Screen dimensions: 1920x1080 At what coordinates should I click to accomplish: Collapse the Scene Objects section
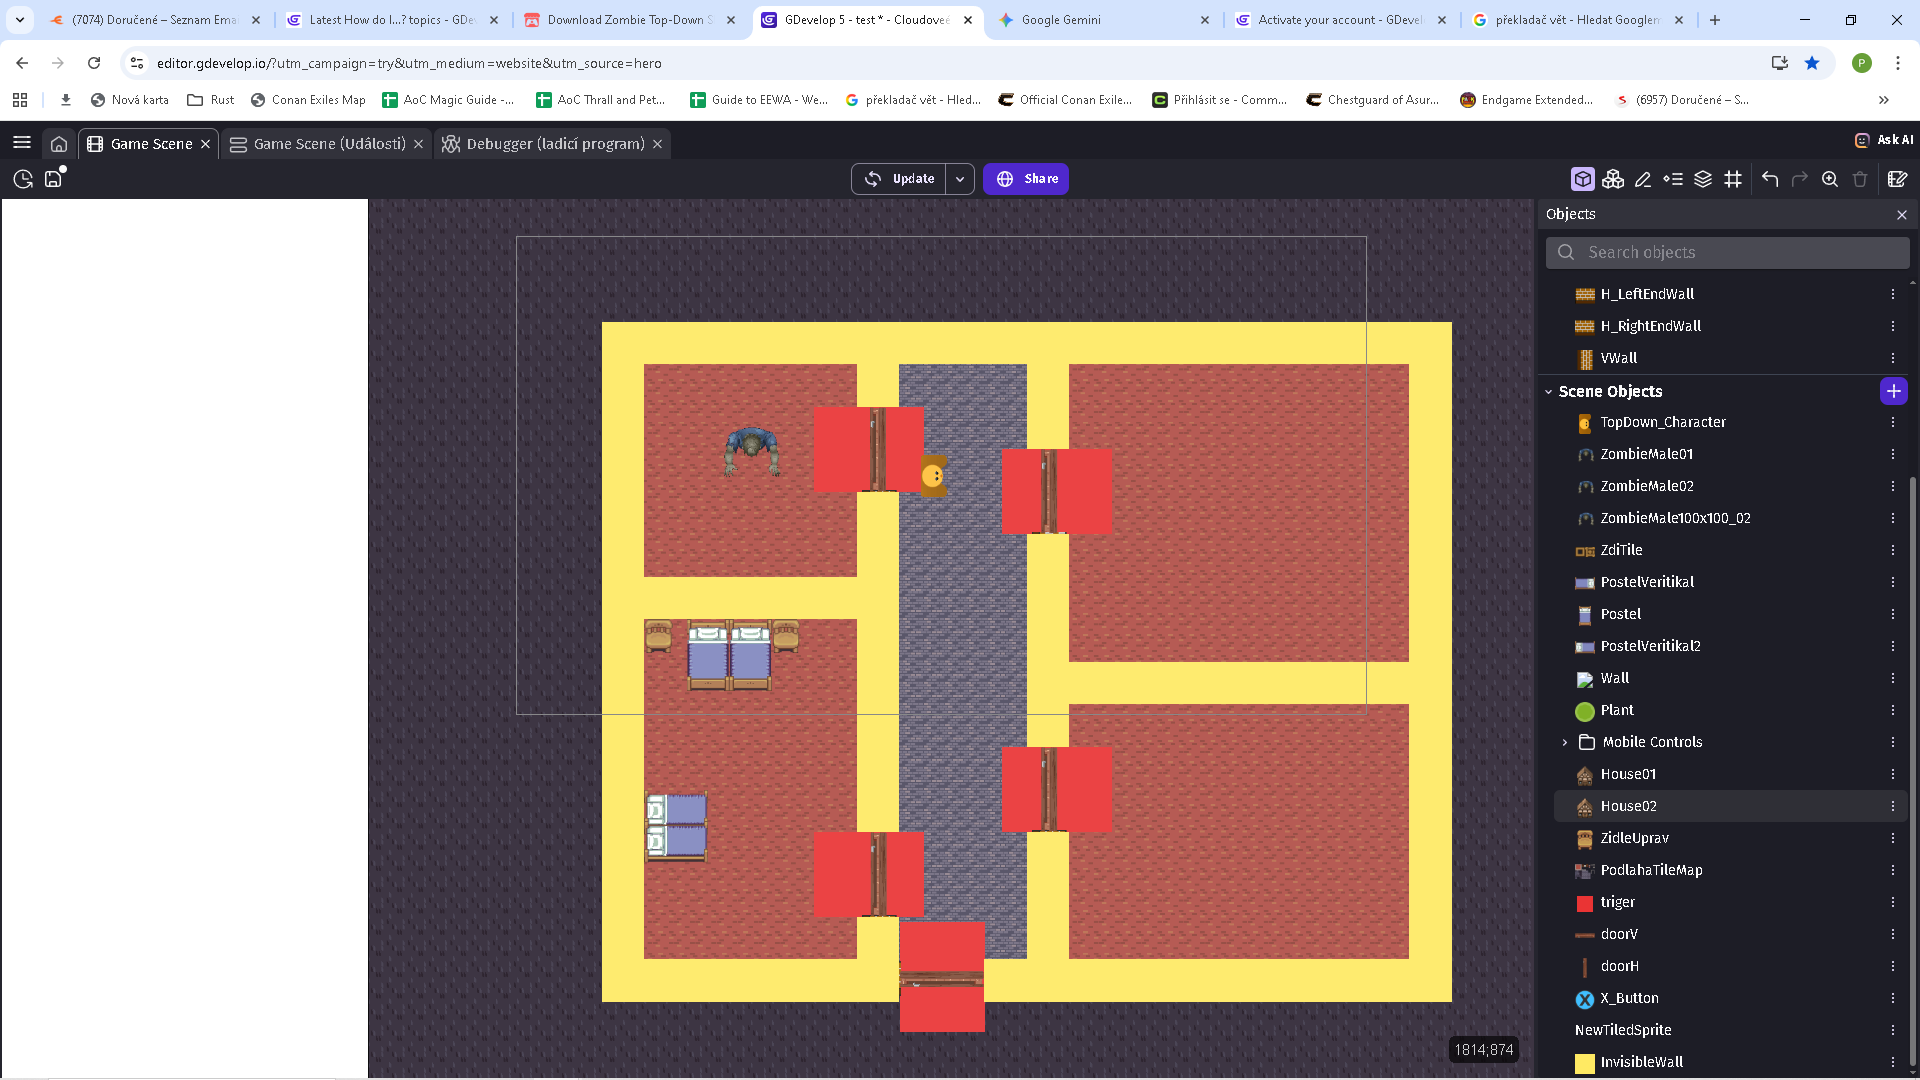tap(1549, 392)
